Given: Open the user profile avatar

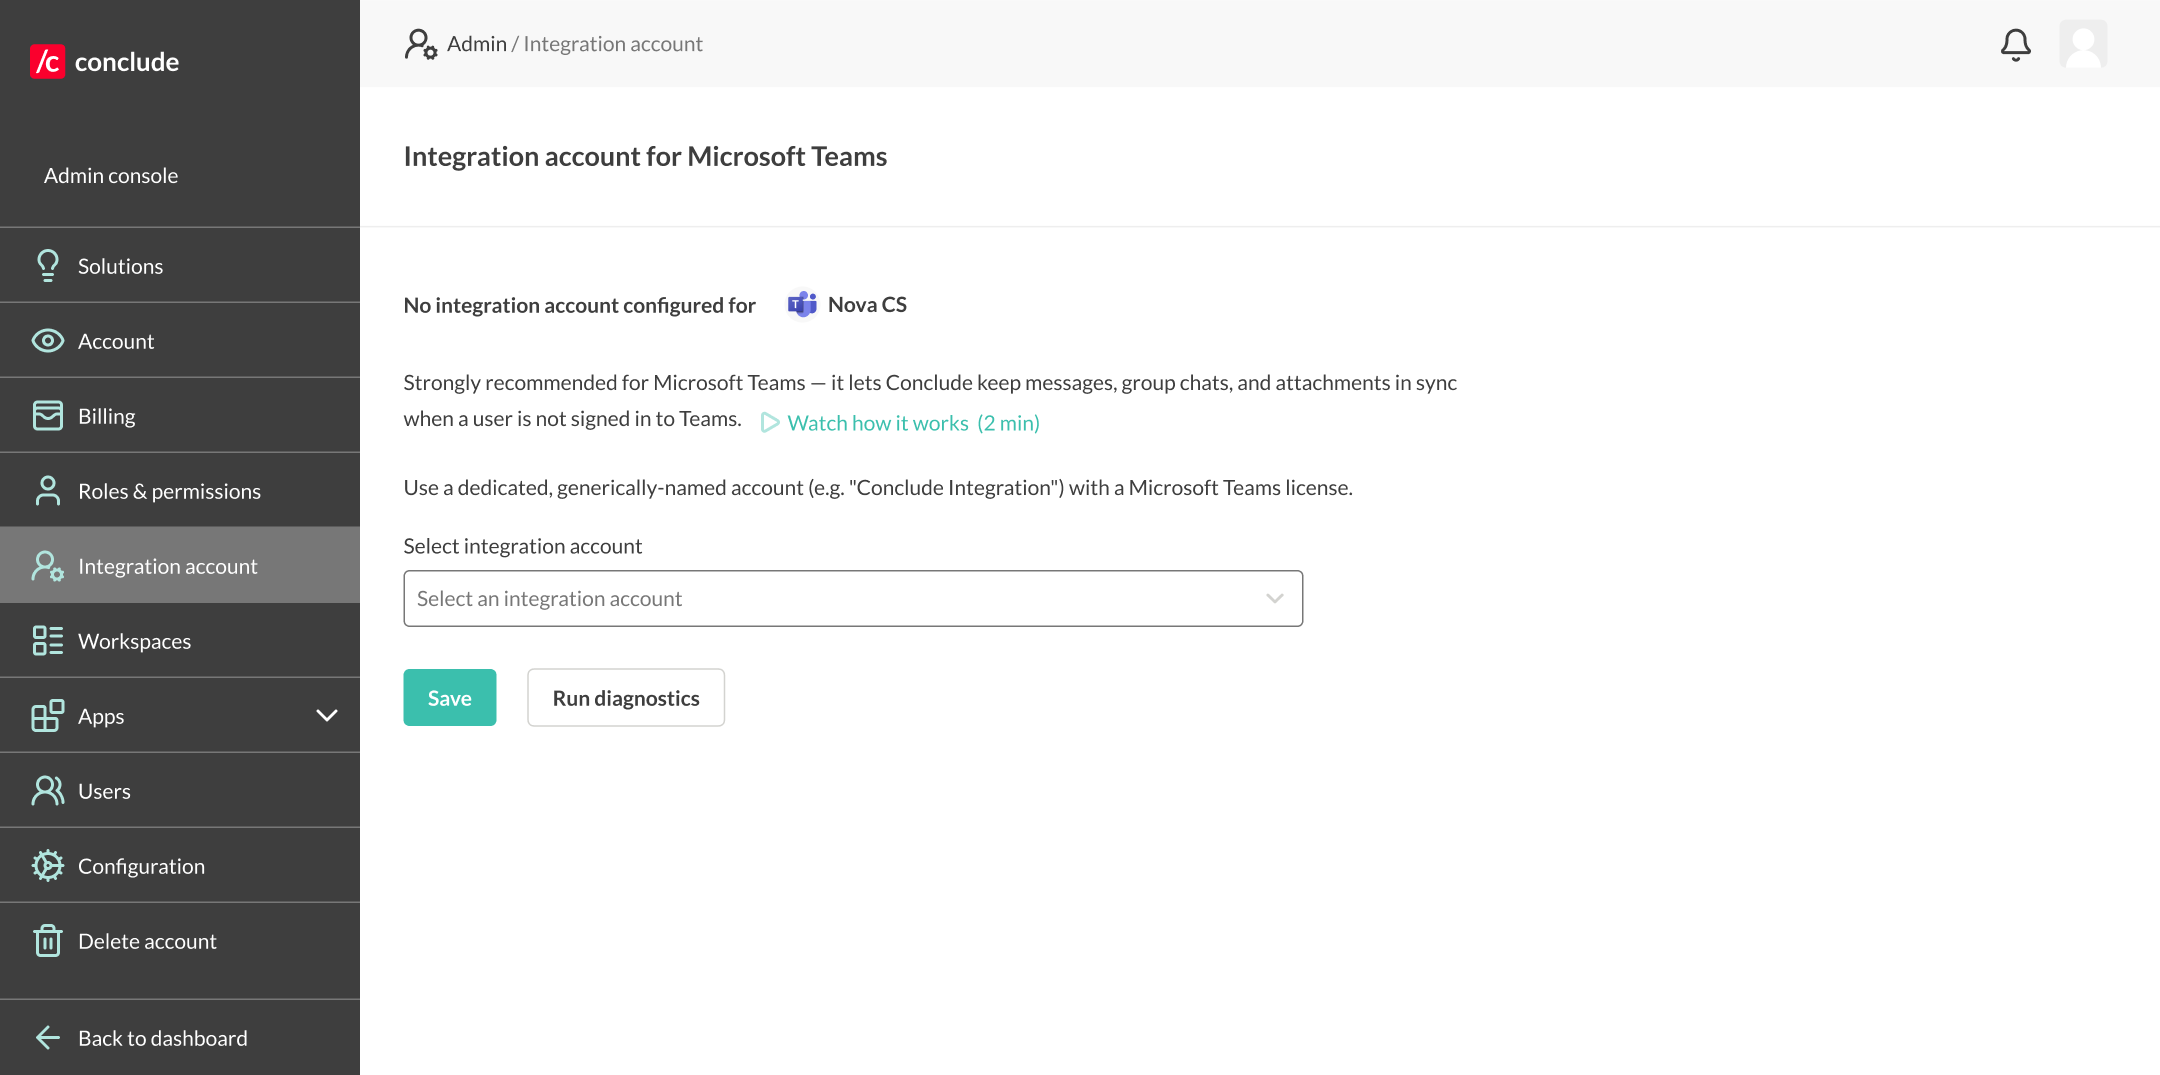Looking at the screenshot, I should coord(2083,44).
